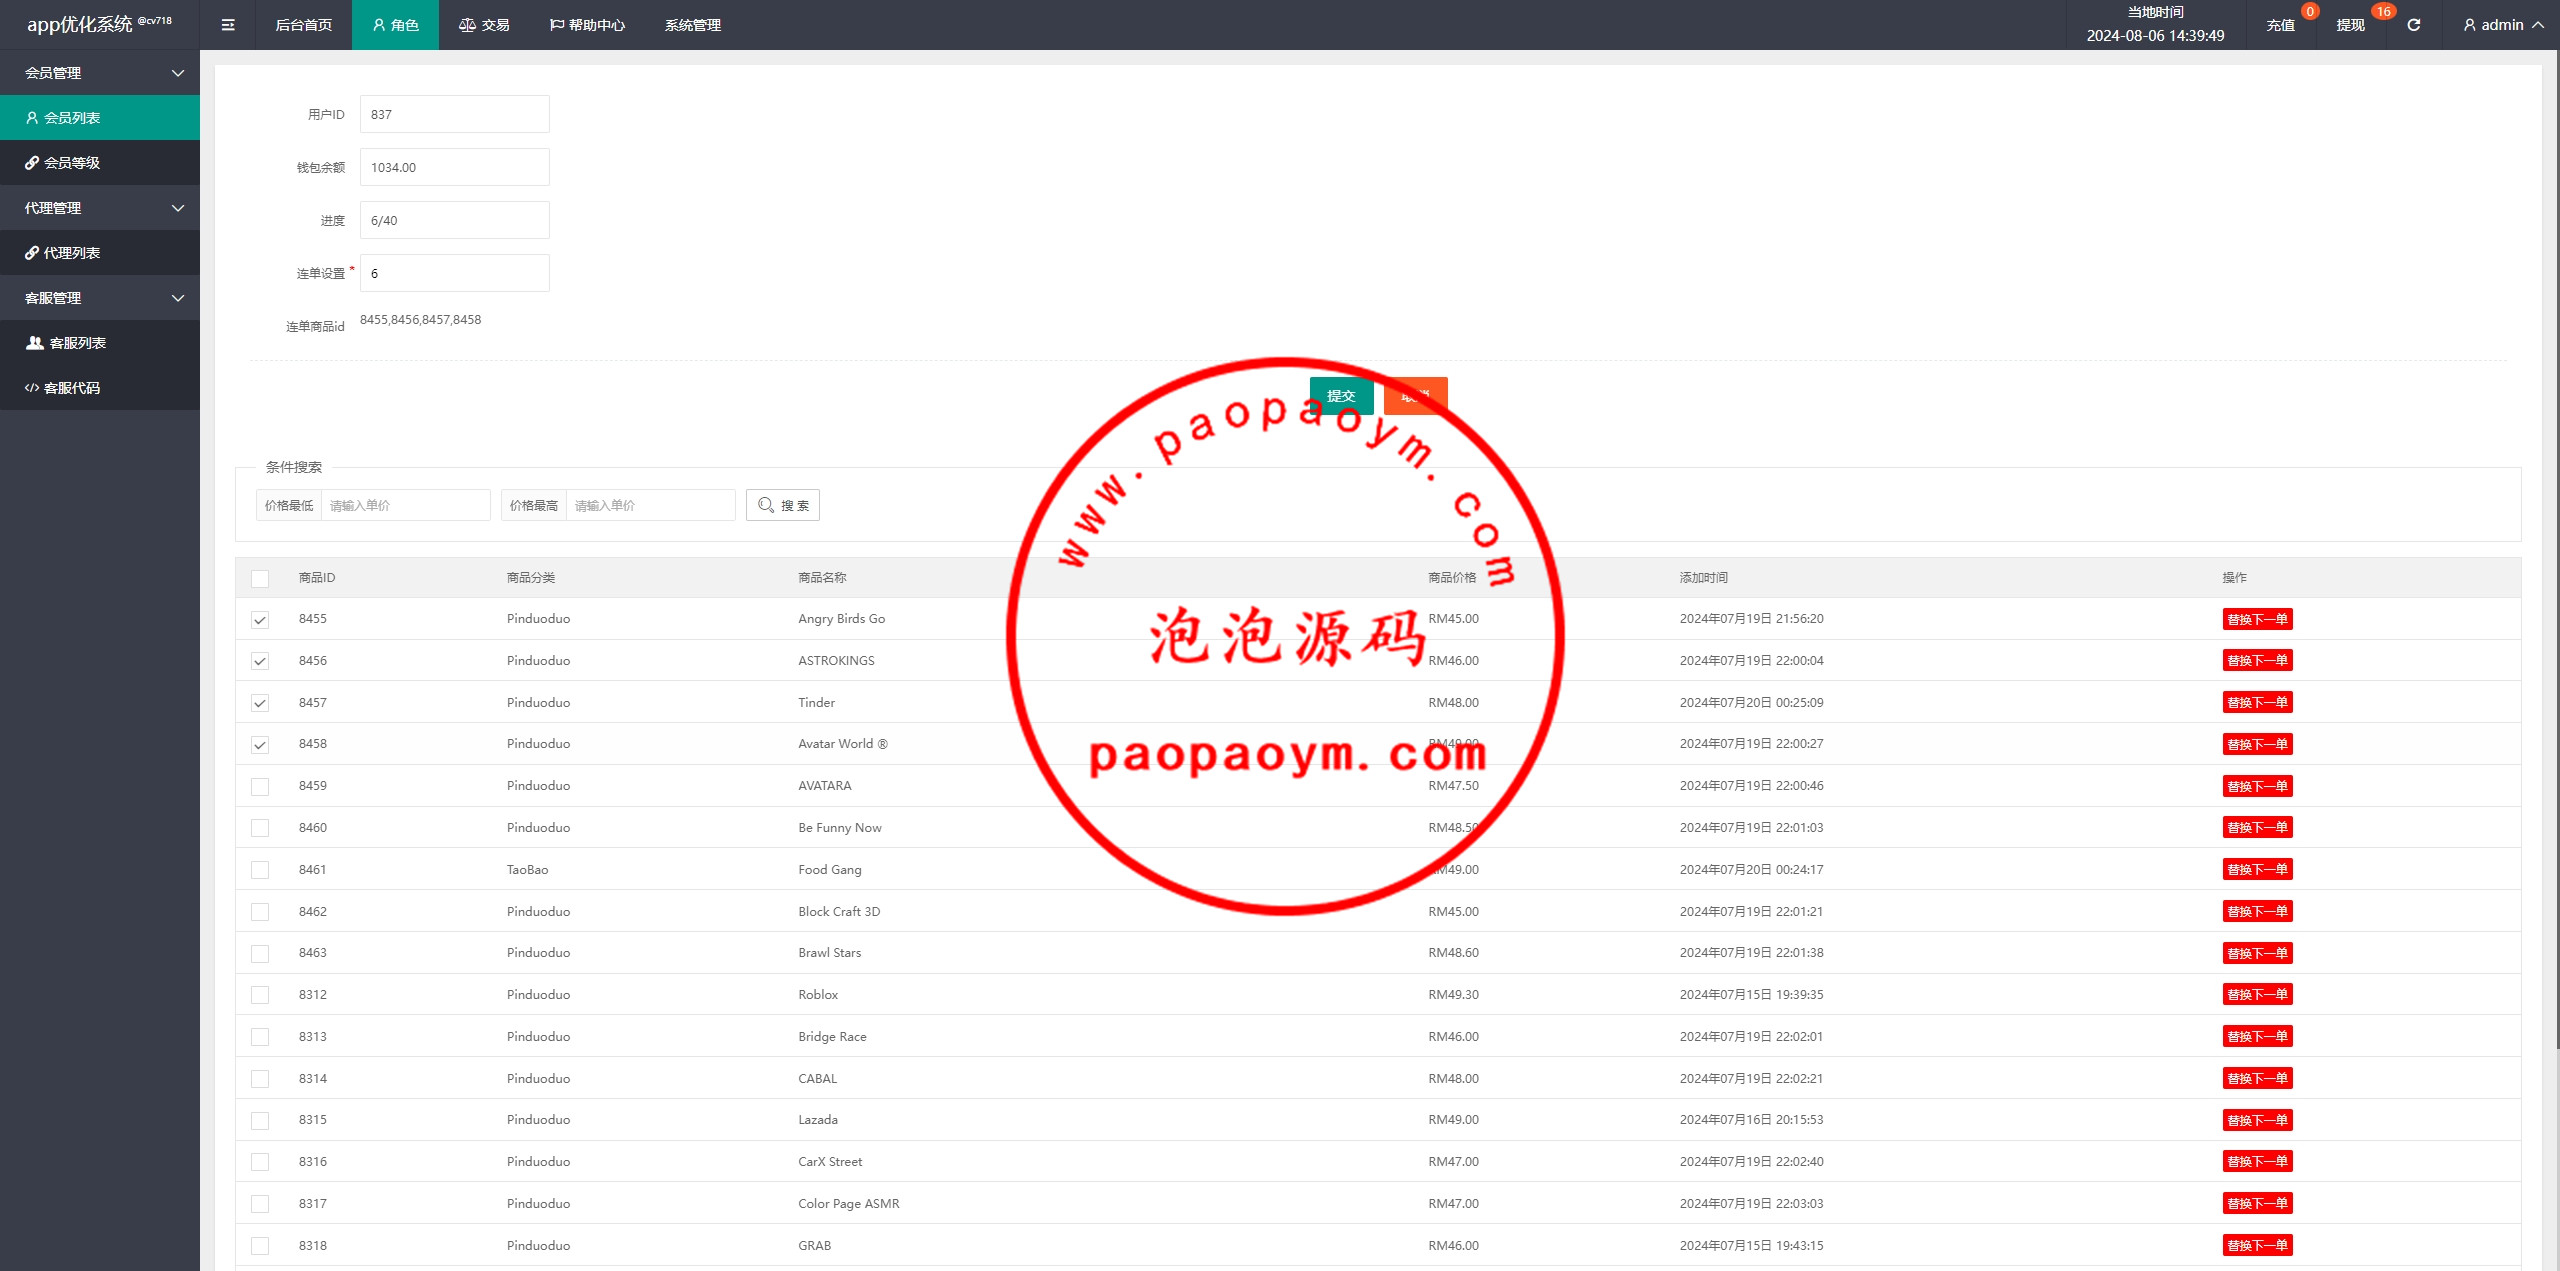
Task: Uncheck the checkbox for product 8455
Action: (x=260, y=620)
